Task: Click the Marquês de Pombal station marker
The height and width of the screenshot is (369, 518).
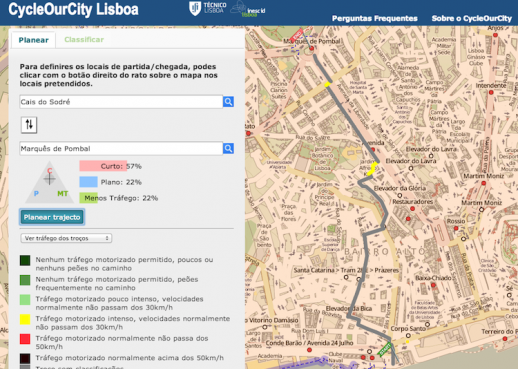Action: click(312, 48)
